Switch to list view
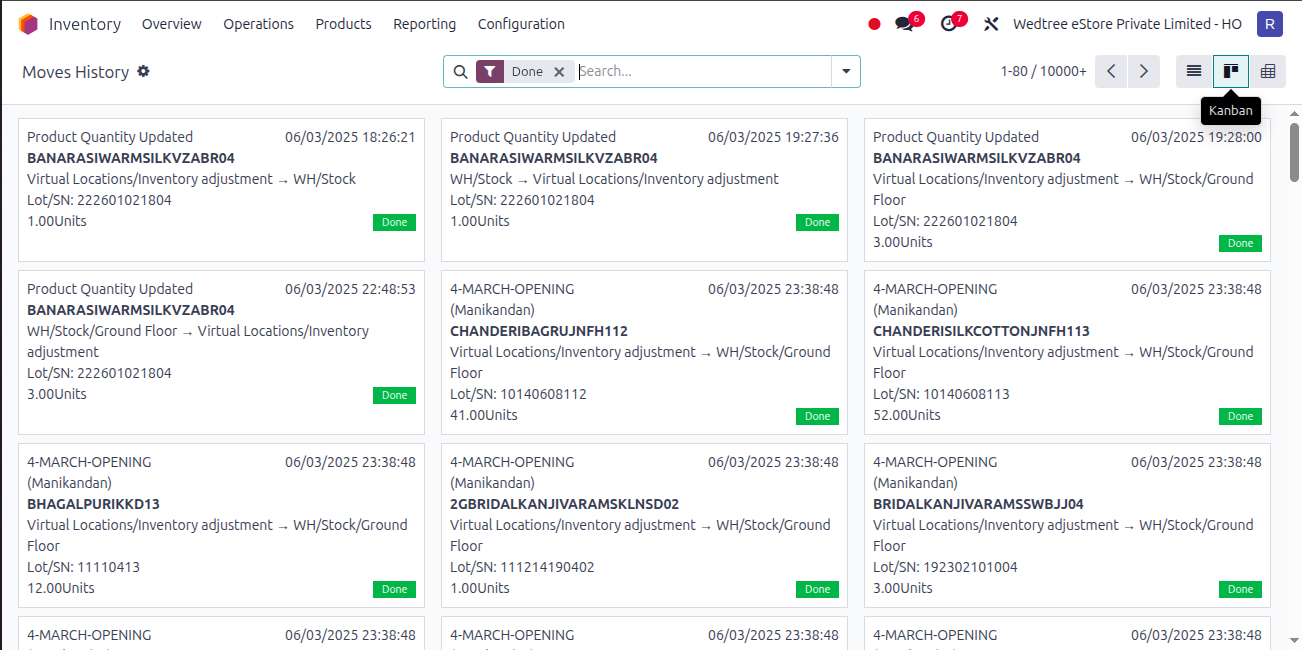This screenshot has width=1302, height=650. coord(1194,71)
